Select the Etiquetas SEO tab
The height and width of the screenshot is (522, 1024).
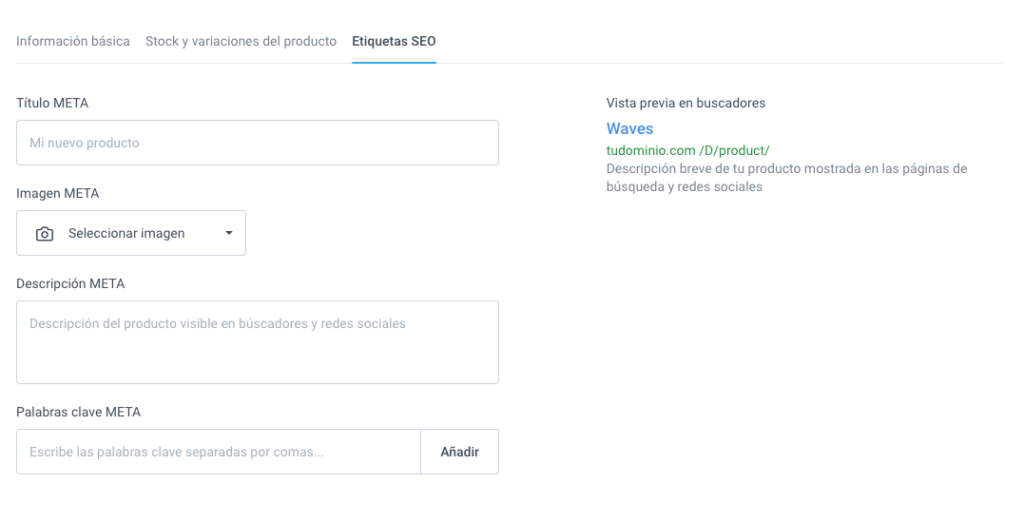point(394,41)
